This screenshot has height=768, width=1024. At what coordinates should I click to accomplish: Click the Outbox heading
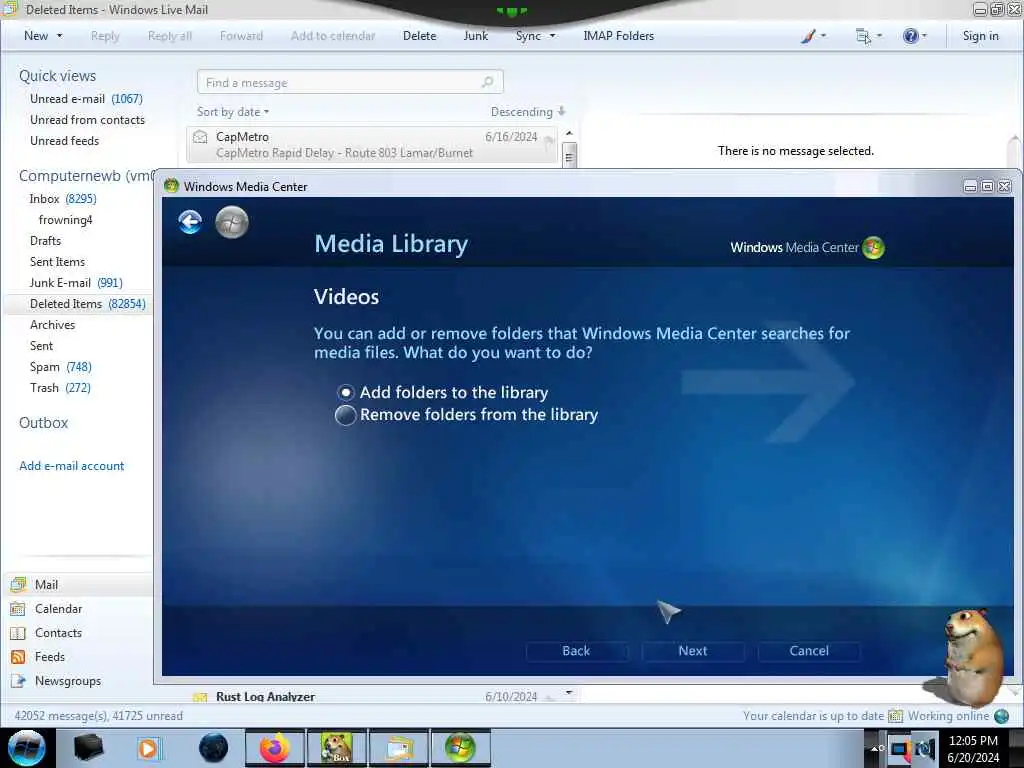click(x=43, y=423)
